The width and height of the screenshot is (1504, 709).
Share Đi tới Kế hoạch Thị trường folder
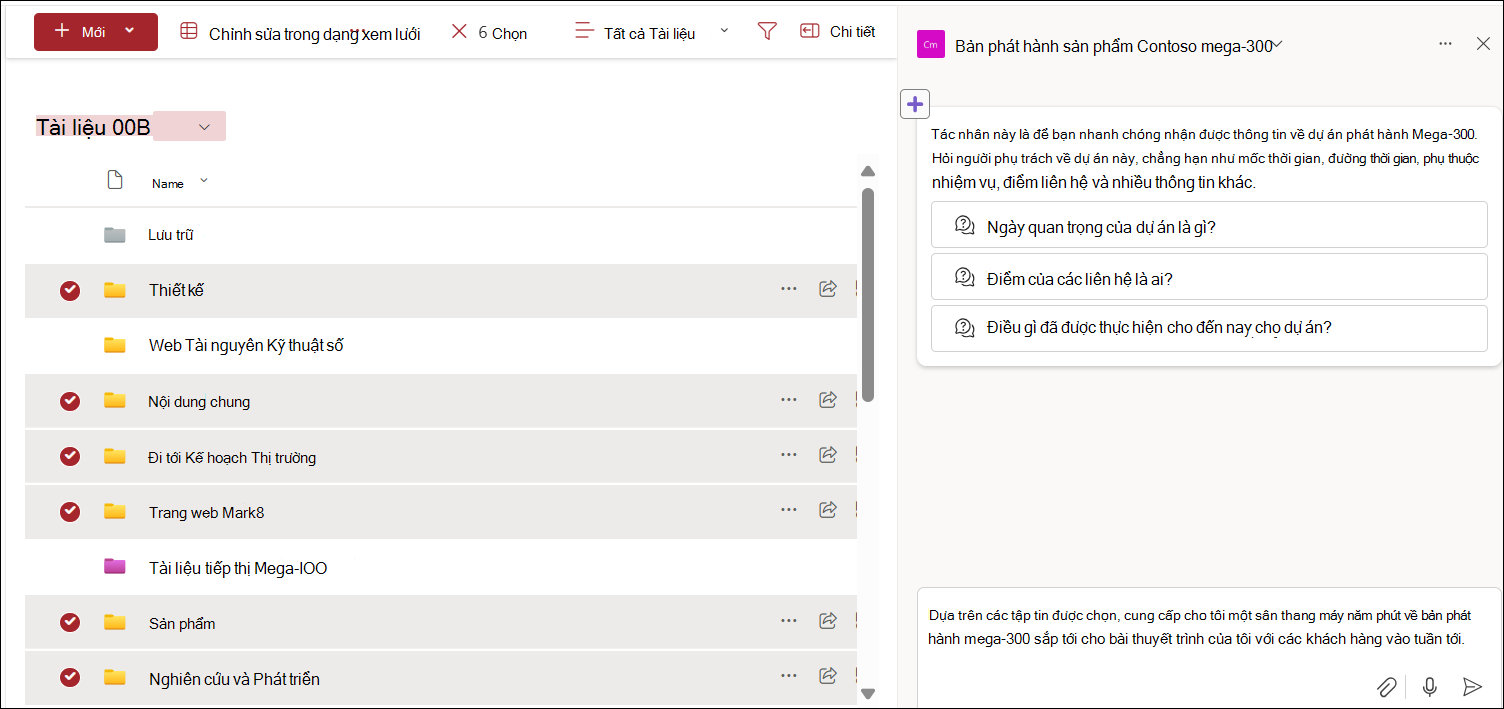[828, 455]
